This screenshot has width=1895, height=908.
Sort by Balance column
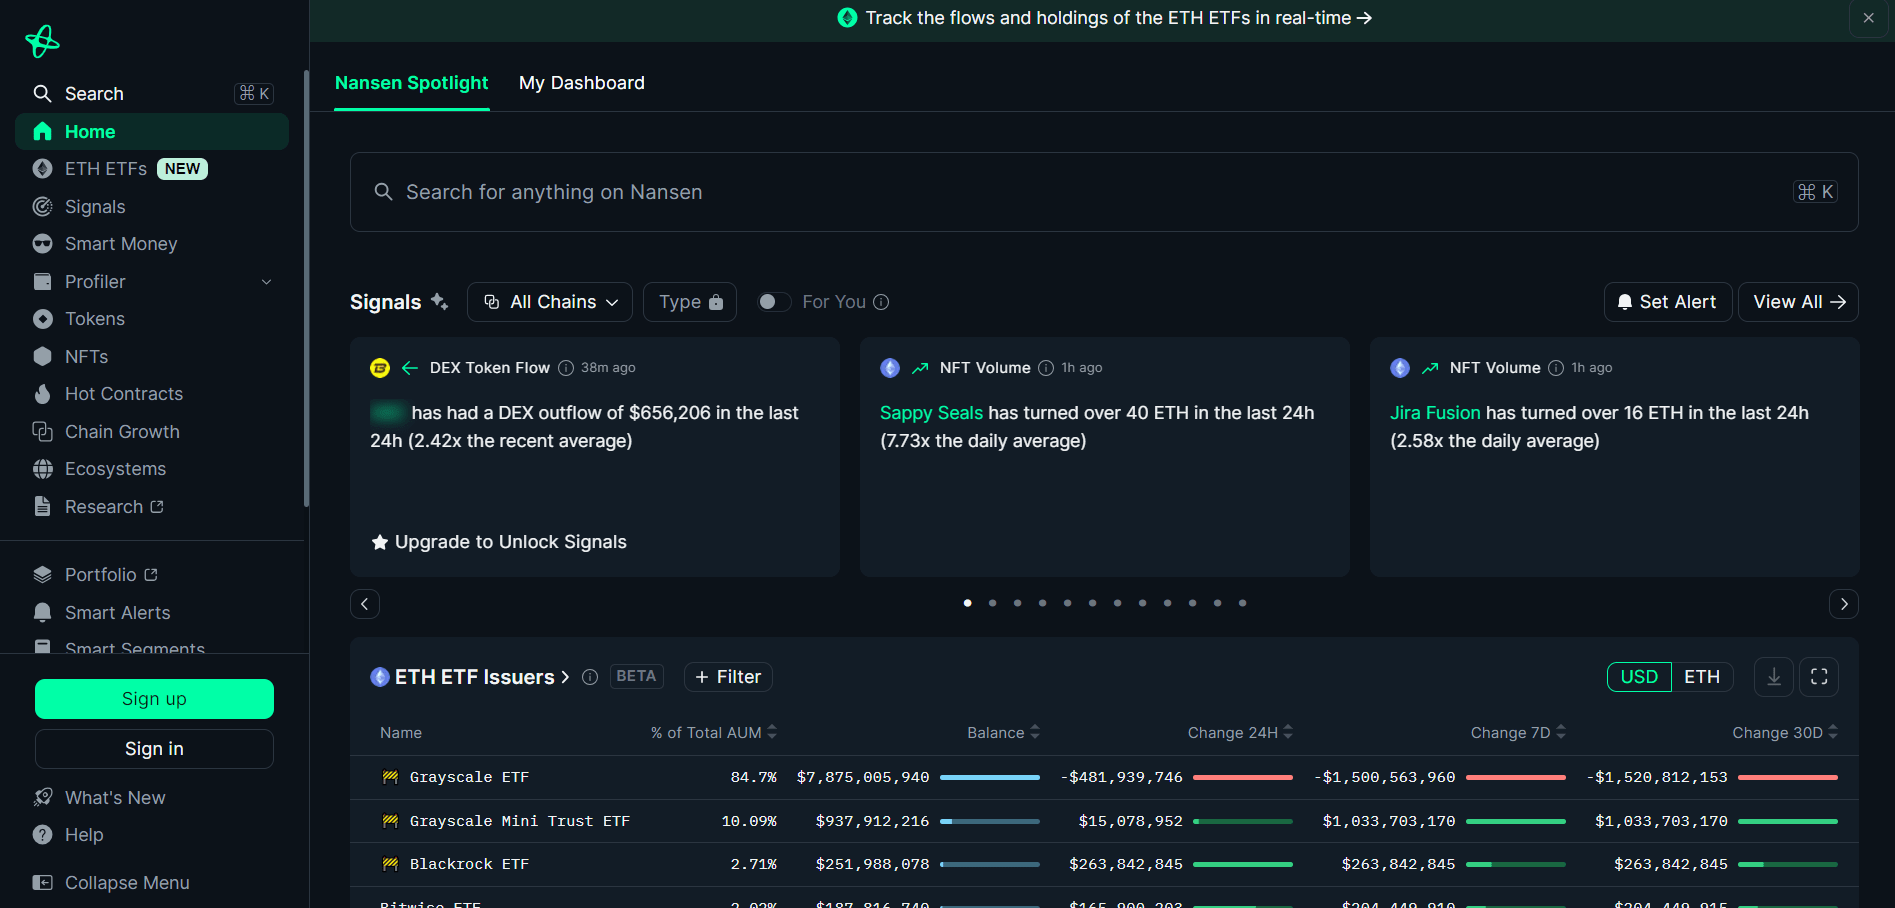pos(1003,733)
